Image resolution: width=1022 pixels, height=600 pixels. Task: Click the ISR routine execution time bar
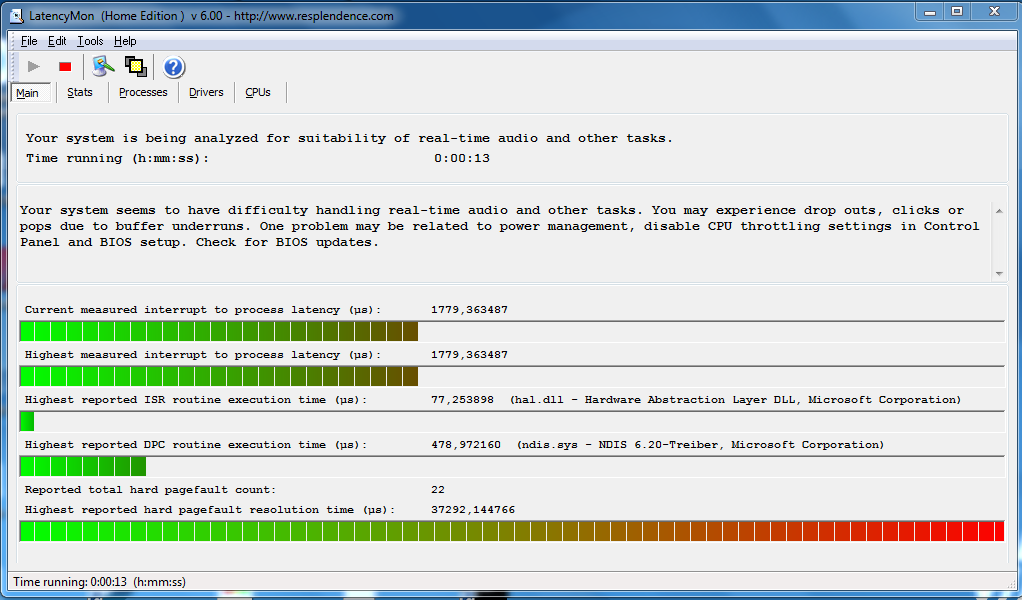click(x=512, y=421)
